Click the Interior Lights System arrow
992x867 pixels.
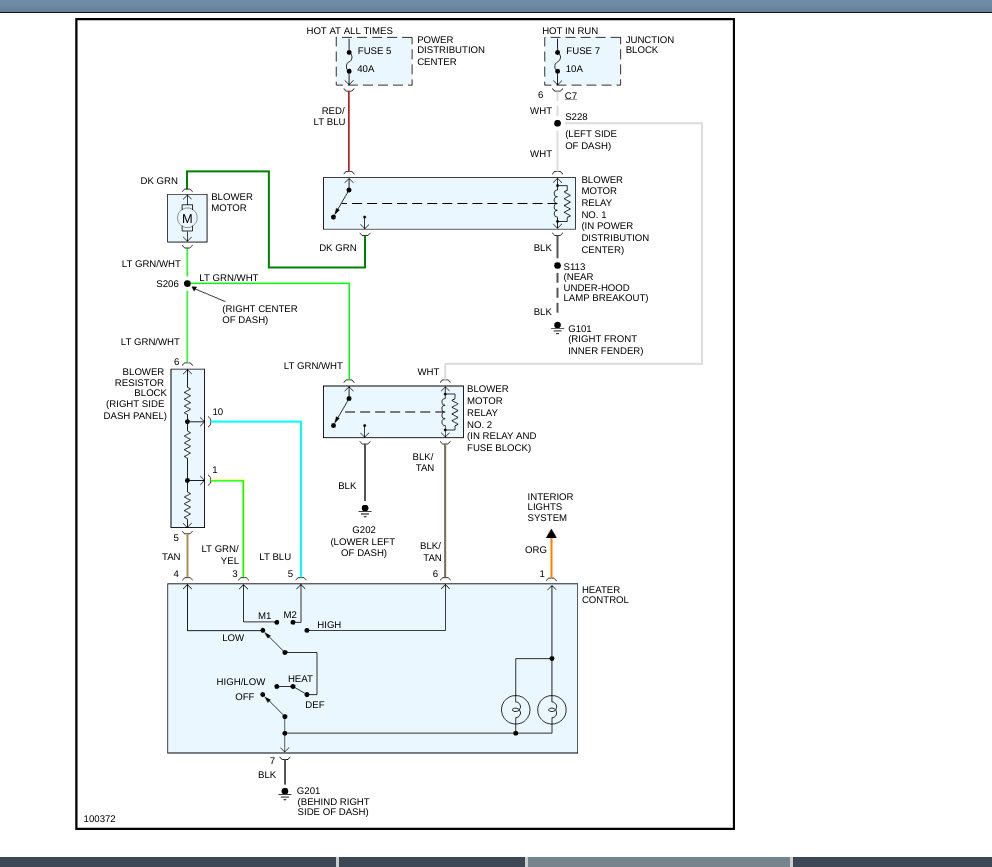click(x=552, y=533)
